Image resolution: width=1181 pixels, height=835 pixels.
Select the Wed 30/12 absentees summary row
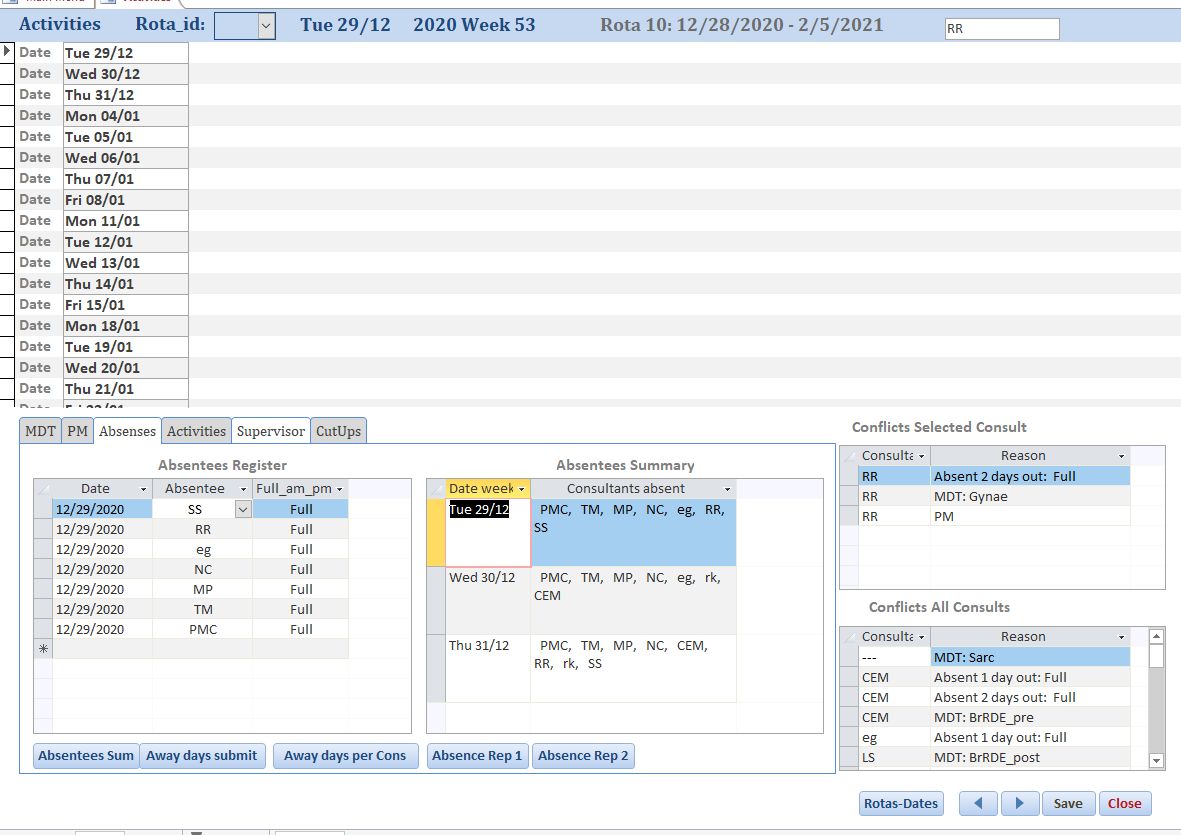[x=436, y=600]
